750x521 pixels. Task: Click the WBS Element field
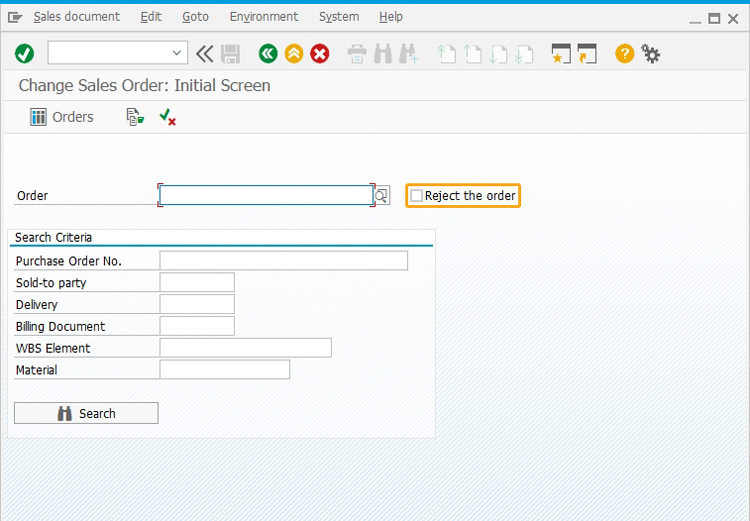(x=245, y=348)
